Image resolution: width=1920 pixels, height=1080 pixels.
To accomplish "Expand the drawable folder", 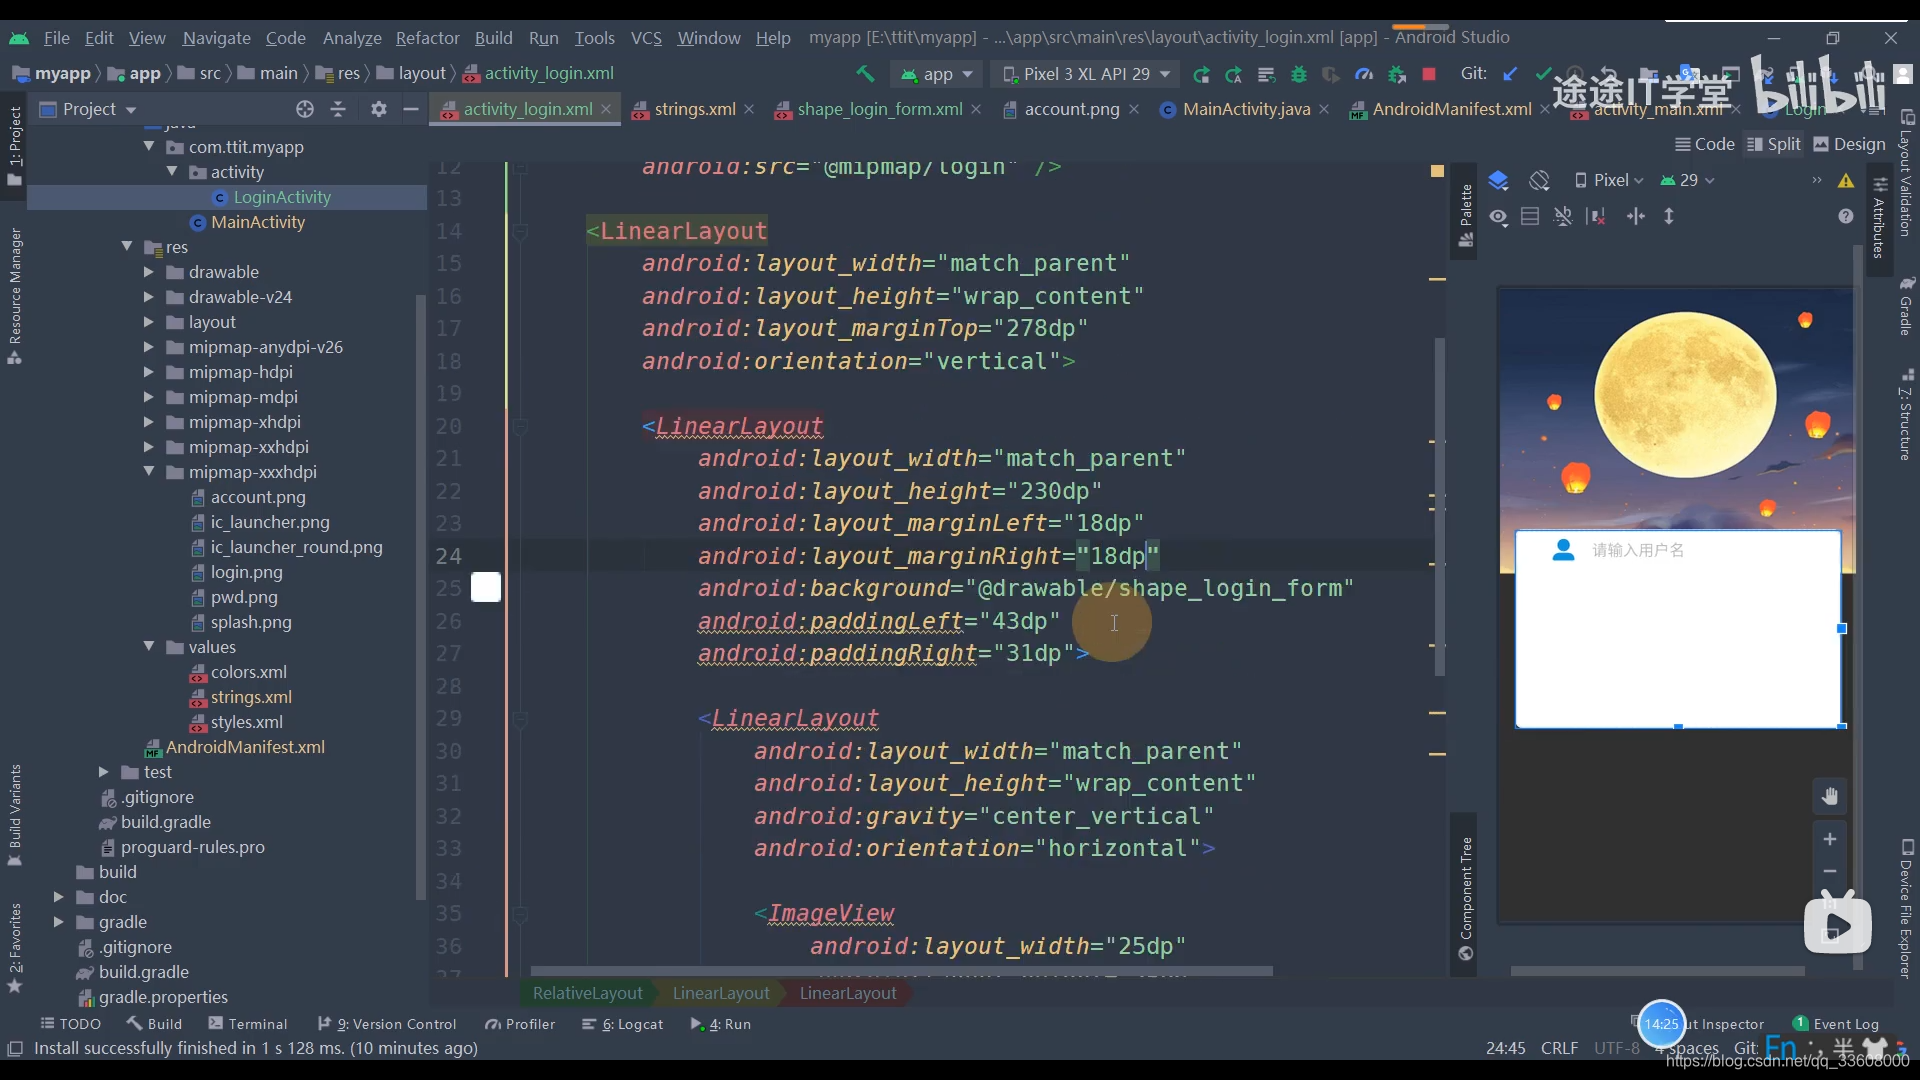I will [148, 272].
